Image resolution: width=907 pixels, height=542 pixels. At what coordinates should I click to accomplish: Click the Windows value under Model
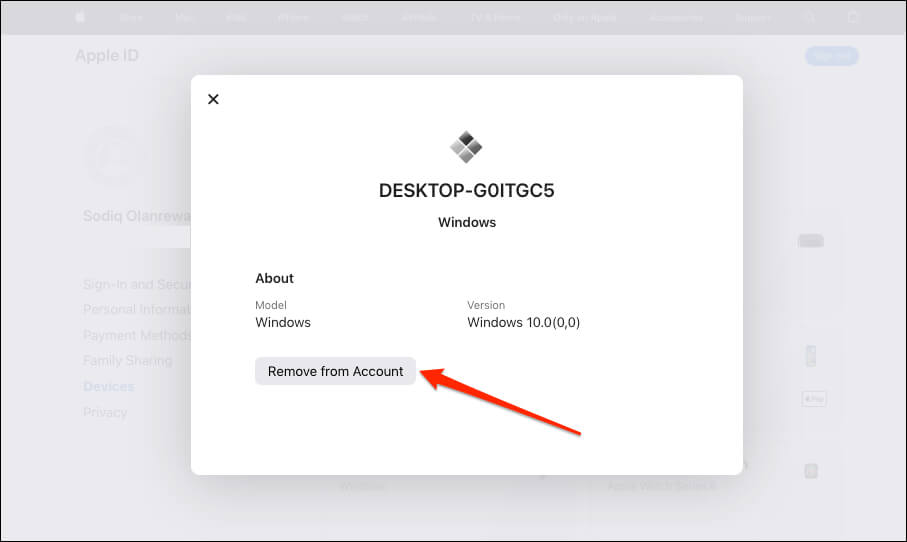(x=283, y=322)
